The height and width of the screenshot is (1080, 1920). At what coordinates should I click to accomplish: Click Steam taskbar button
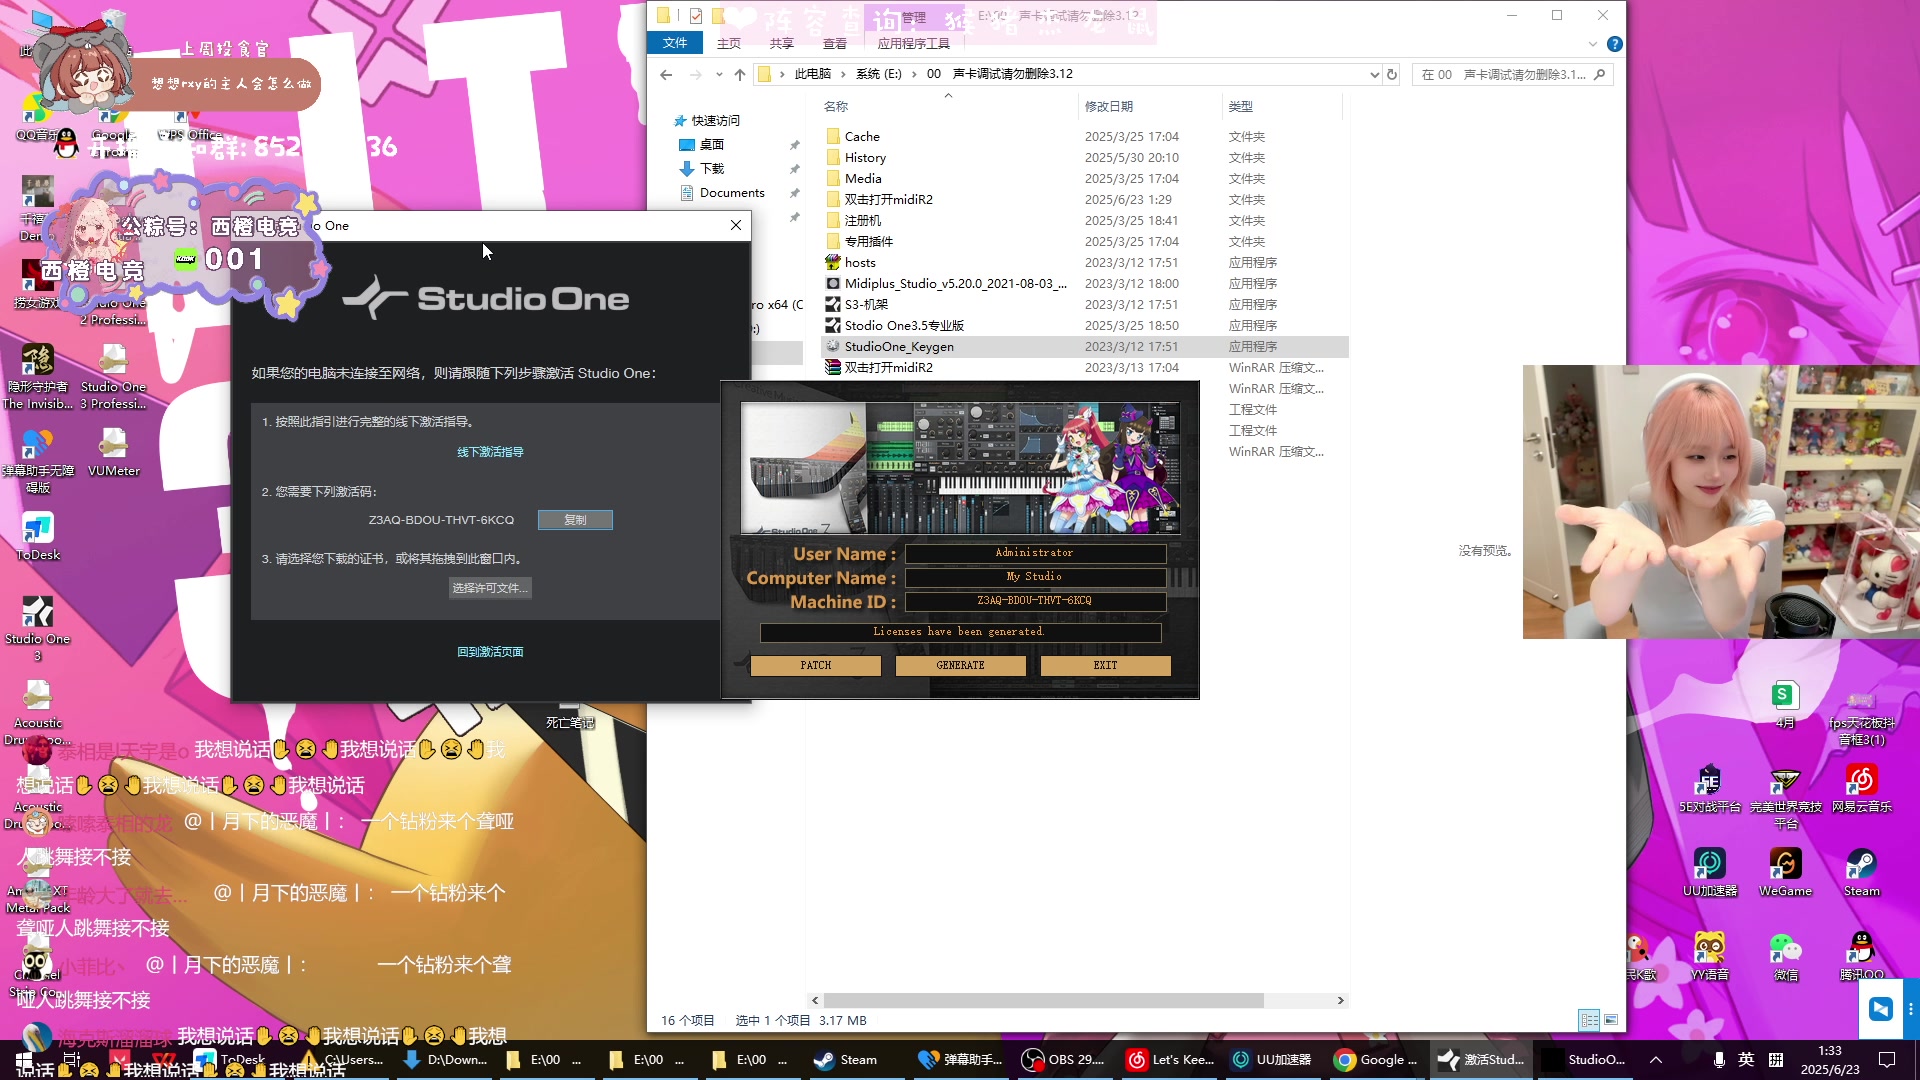coord(846,1060)
